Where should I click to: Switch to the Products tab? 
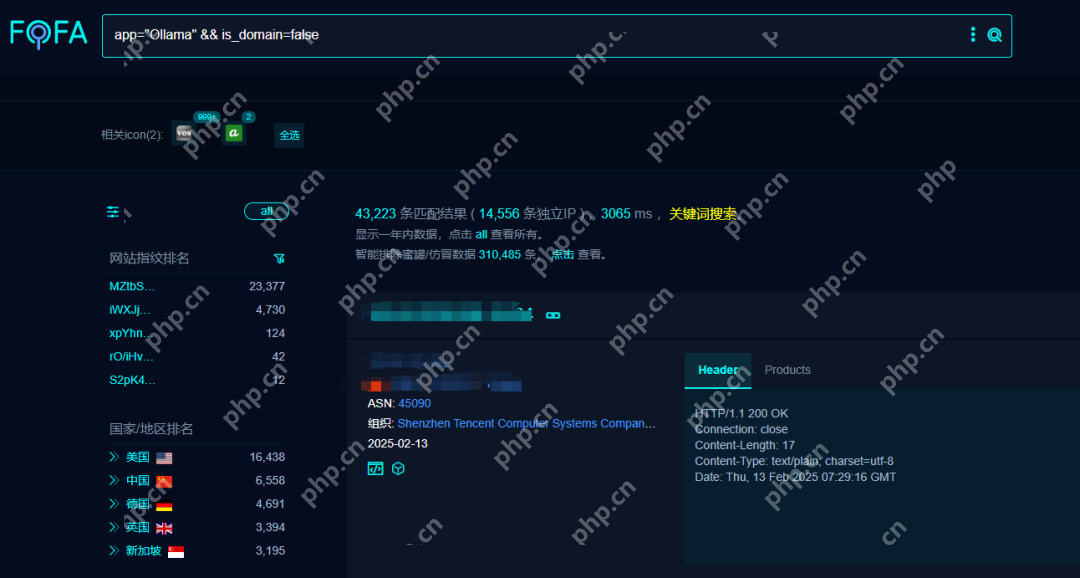pos(787,370)
